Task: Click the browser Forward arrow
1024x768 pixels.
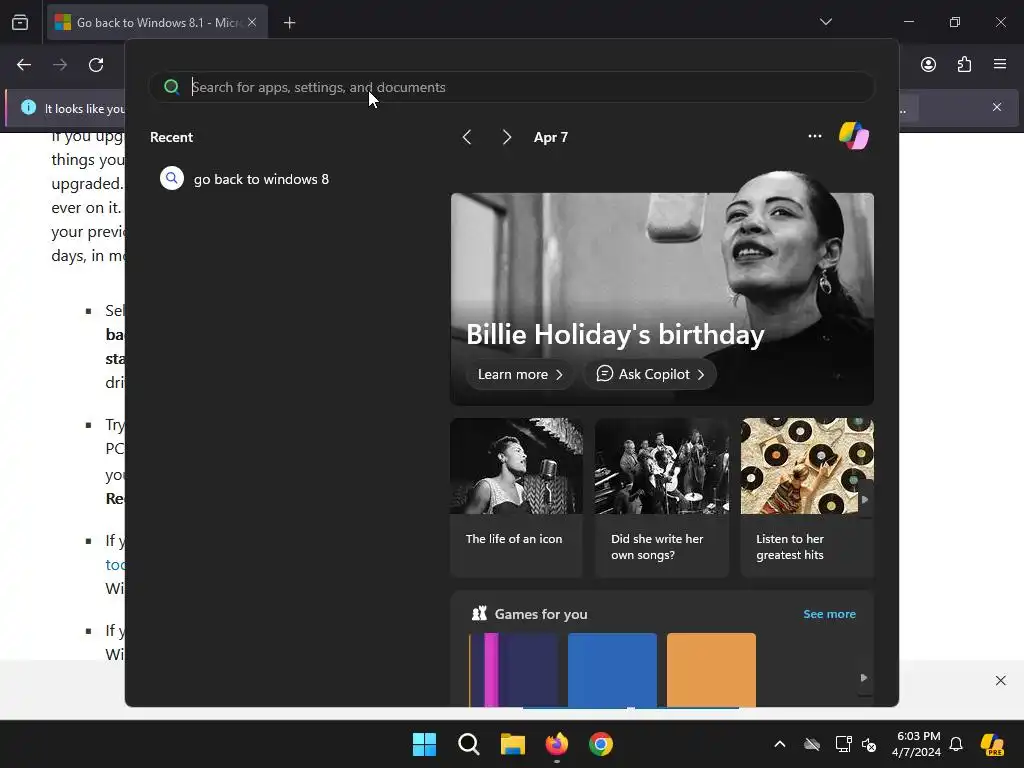Action: pos(60,65)
